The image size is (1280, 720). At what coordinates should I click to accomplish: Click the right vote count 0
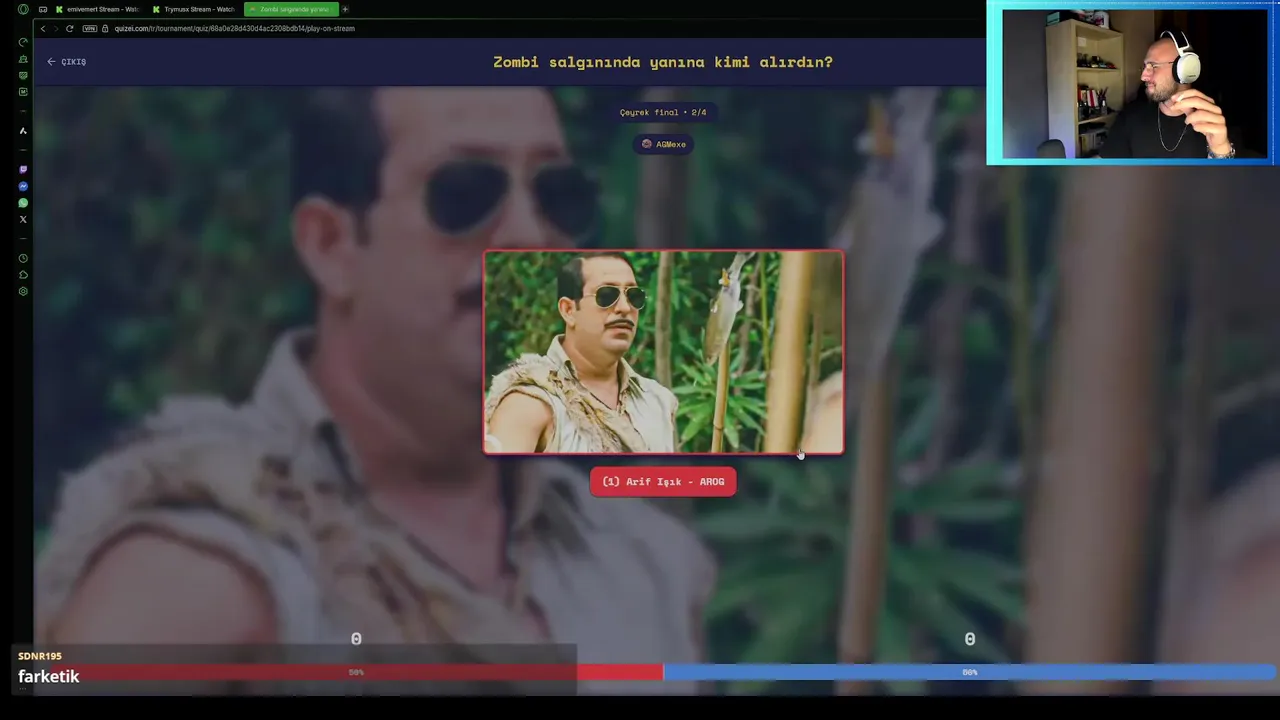tap(970, 639)
